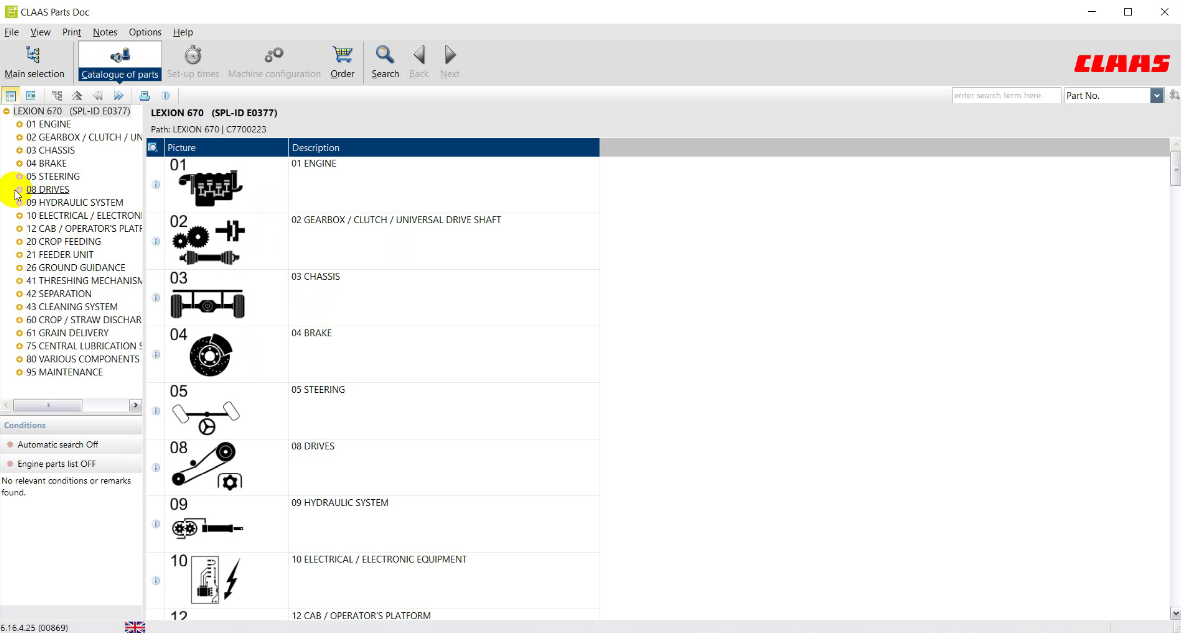Viewport: 1181px width, 633px height.
Task: Open the Print menu
Action: pos(72,32)
